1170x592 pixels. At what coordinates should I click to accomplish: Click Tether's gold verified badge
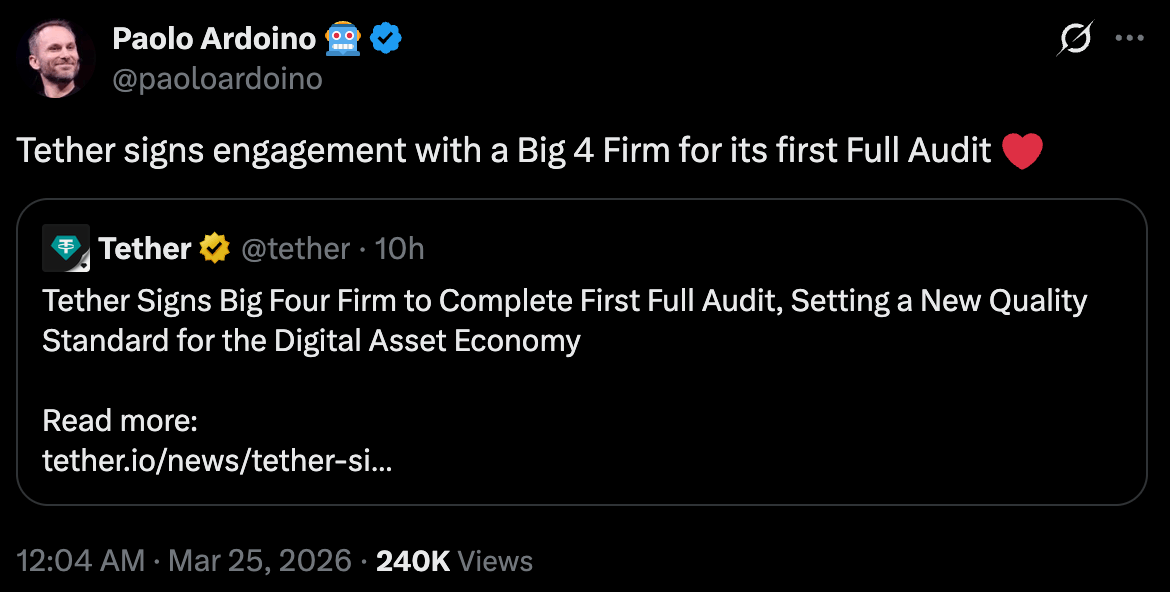(215, 248)
